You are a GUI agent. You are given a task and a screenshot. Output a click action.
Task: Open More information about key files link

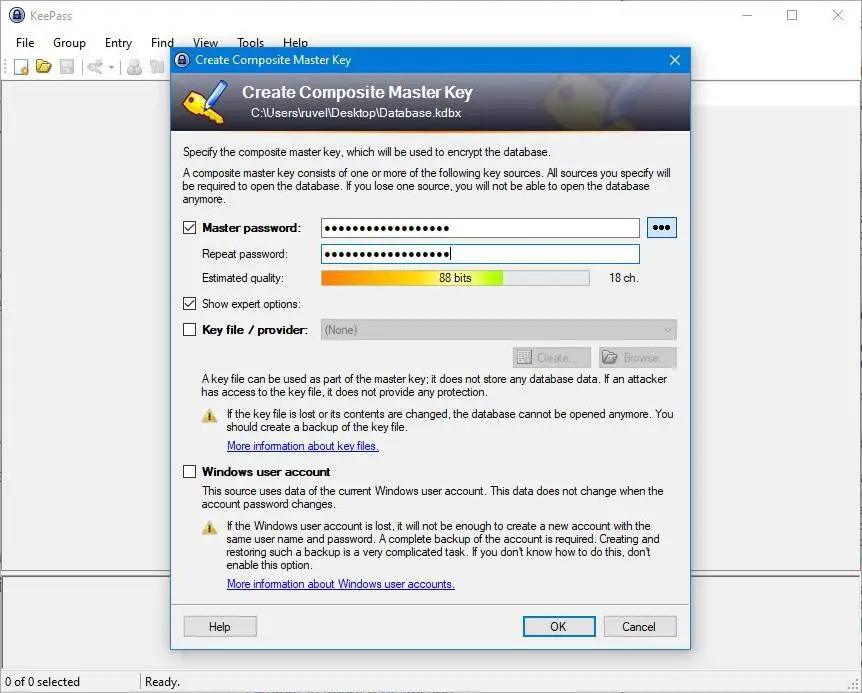click(303, 446)
